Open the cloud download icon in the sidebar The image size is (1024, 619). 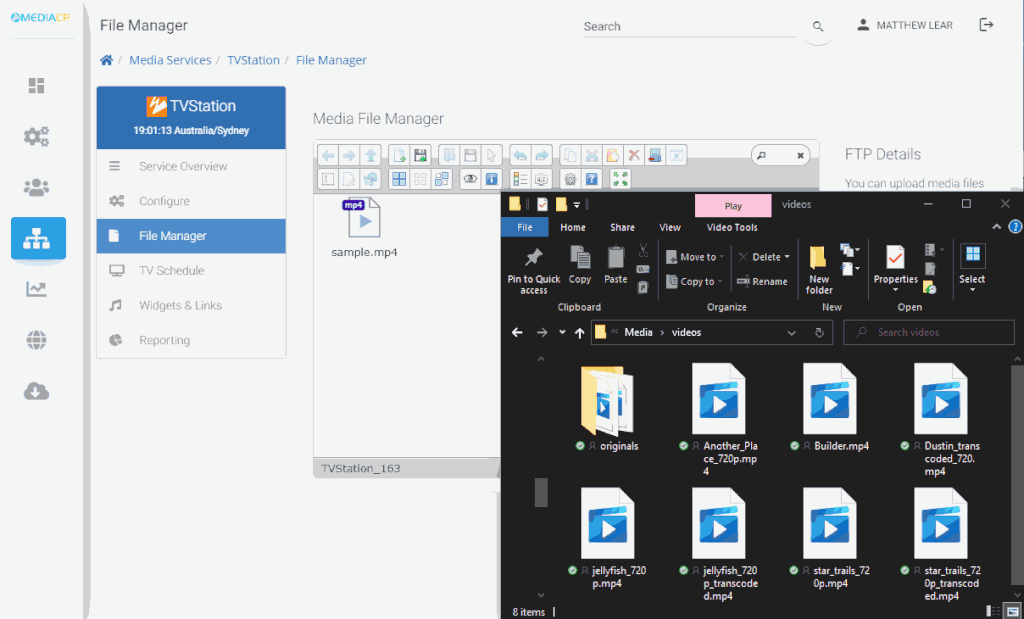(37, 391)
